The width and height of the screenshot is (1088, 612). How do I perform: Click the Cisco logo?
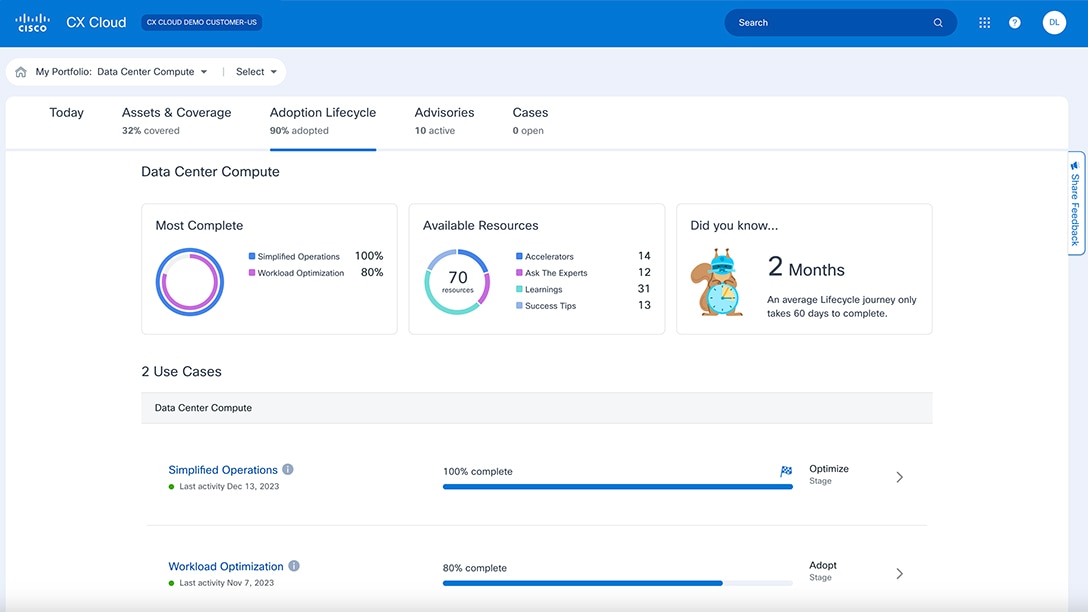[x=33, y=23]
